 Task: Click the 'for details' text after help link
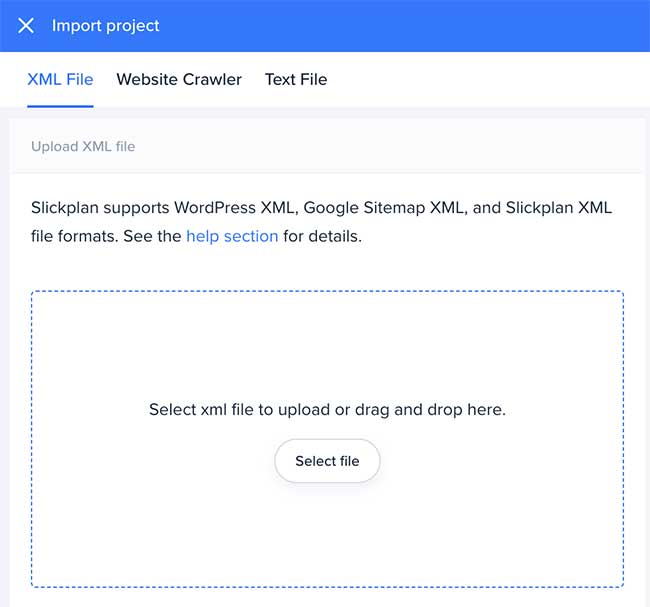coord(322,237)
